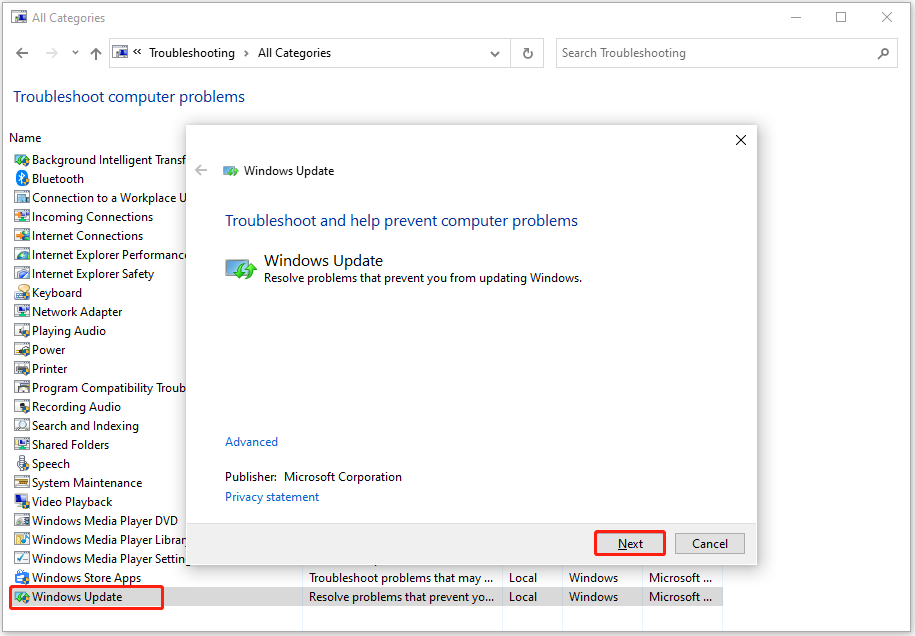Click the Video Playback icon

click(22, 502)
